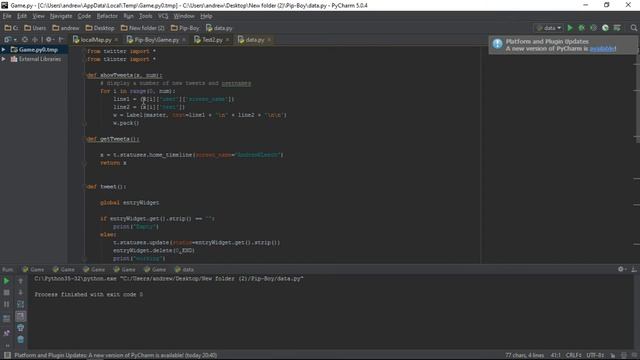This screenshot has height=360, width=640.
Task: Expand the more-actions chevron in the Run panel
Action: pyautogui.click(x=7, y=346)
